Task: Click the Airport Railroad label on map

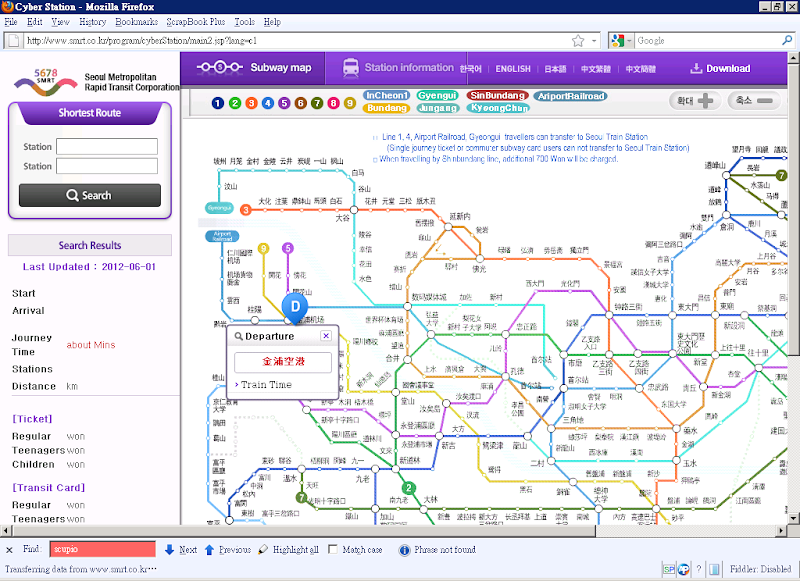Action: point(222,236)
